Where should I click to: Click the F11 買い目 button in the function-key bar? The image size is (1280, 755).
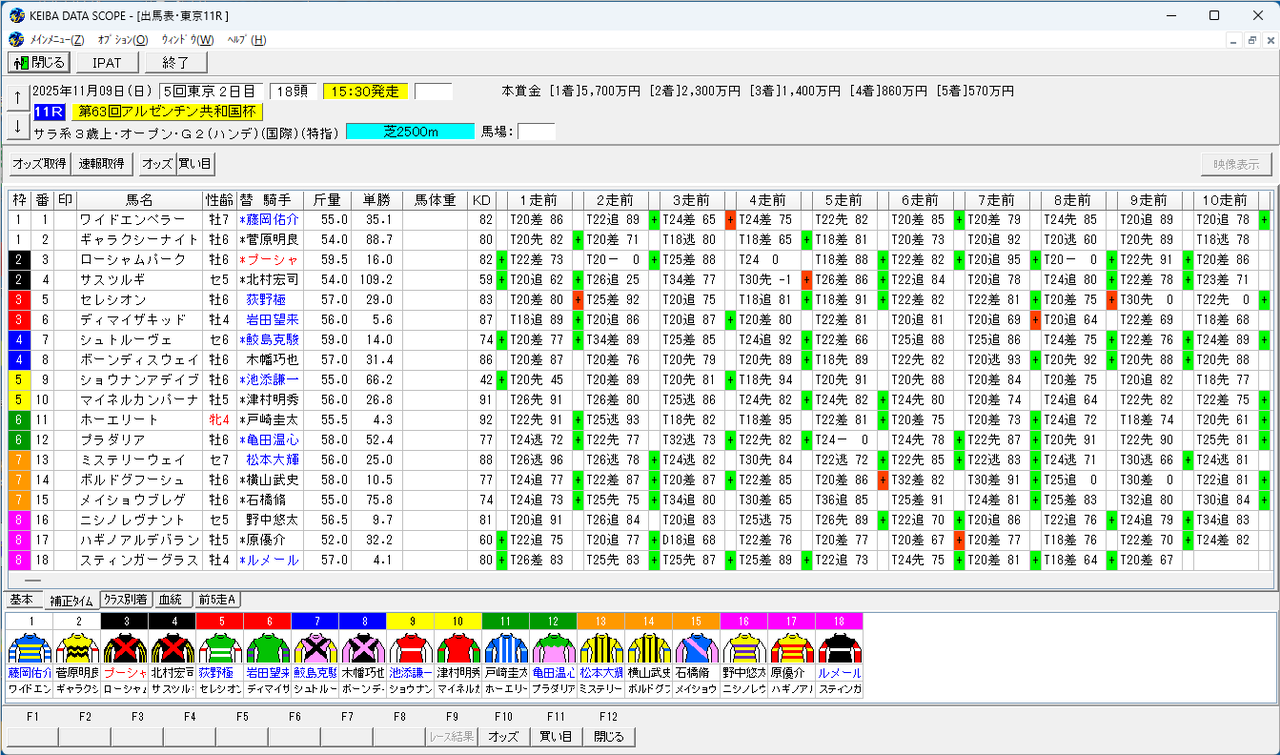tap(555, 737)
